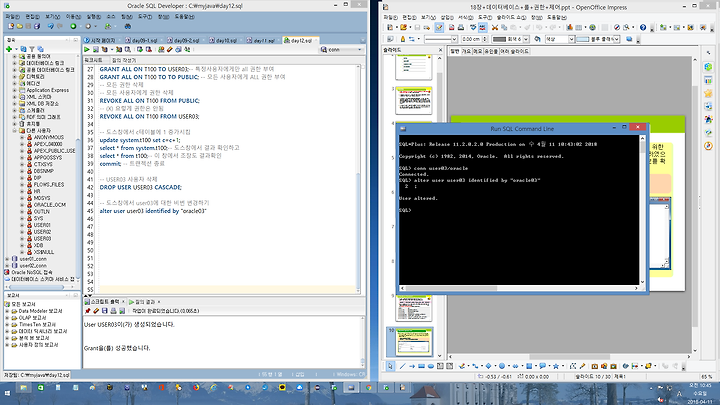Click the Chart insert icon in Impress toolbar
This screenshot has height=405, width=720.
tap(569, 28)
